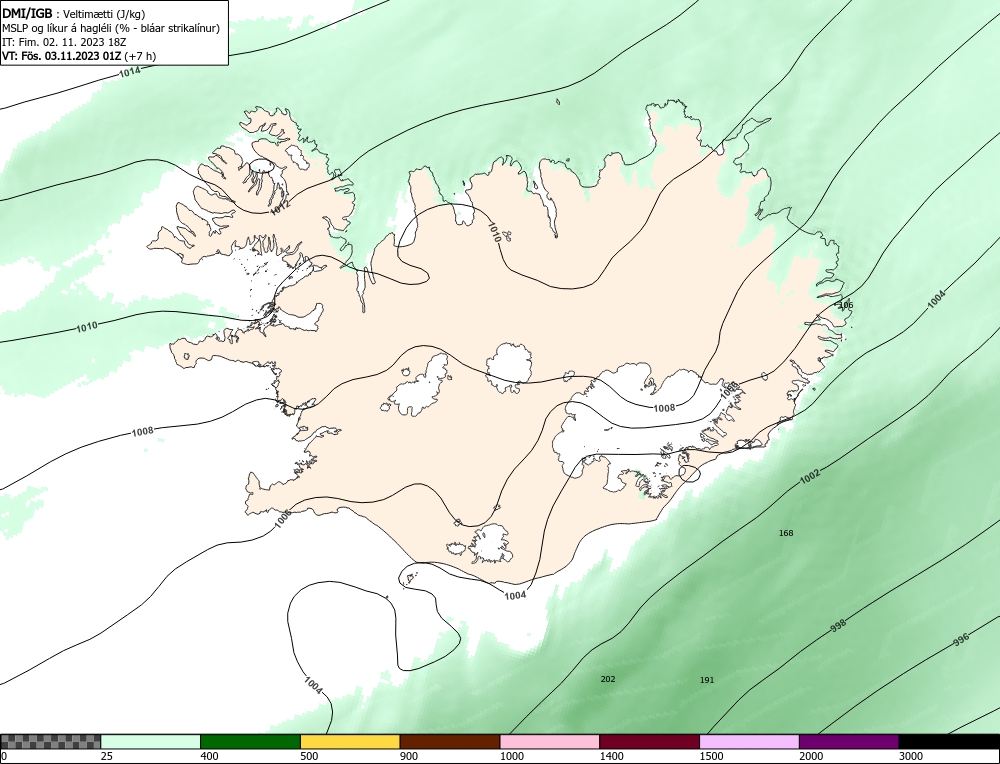Select the light green 25–400 legend swatch
This screenshot has height=764, width=1000.
point(151,741)
